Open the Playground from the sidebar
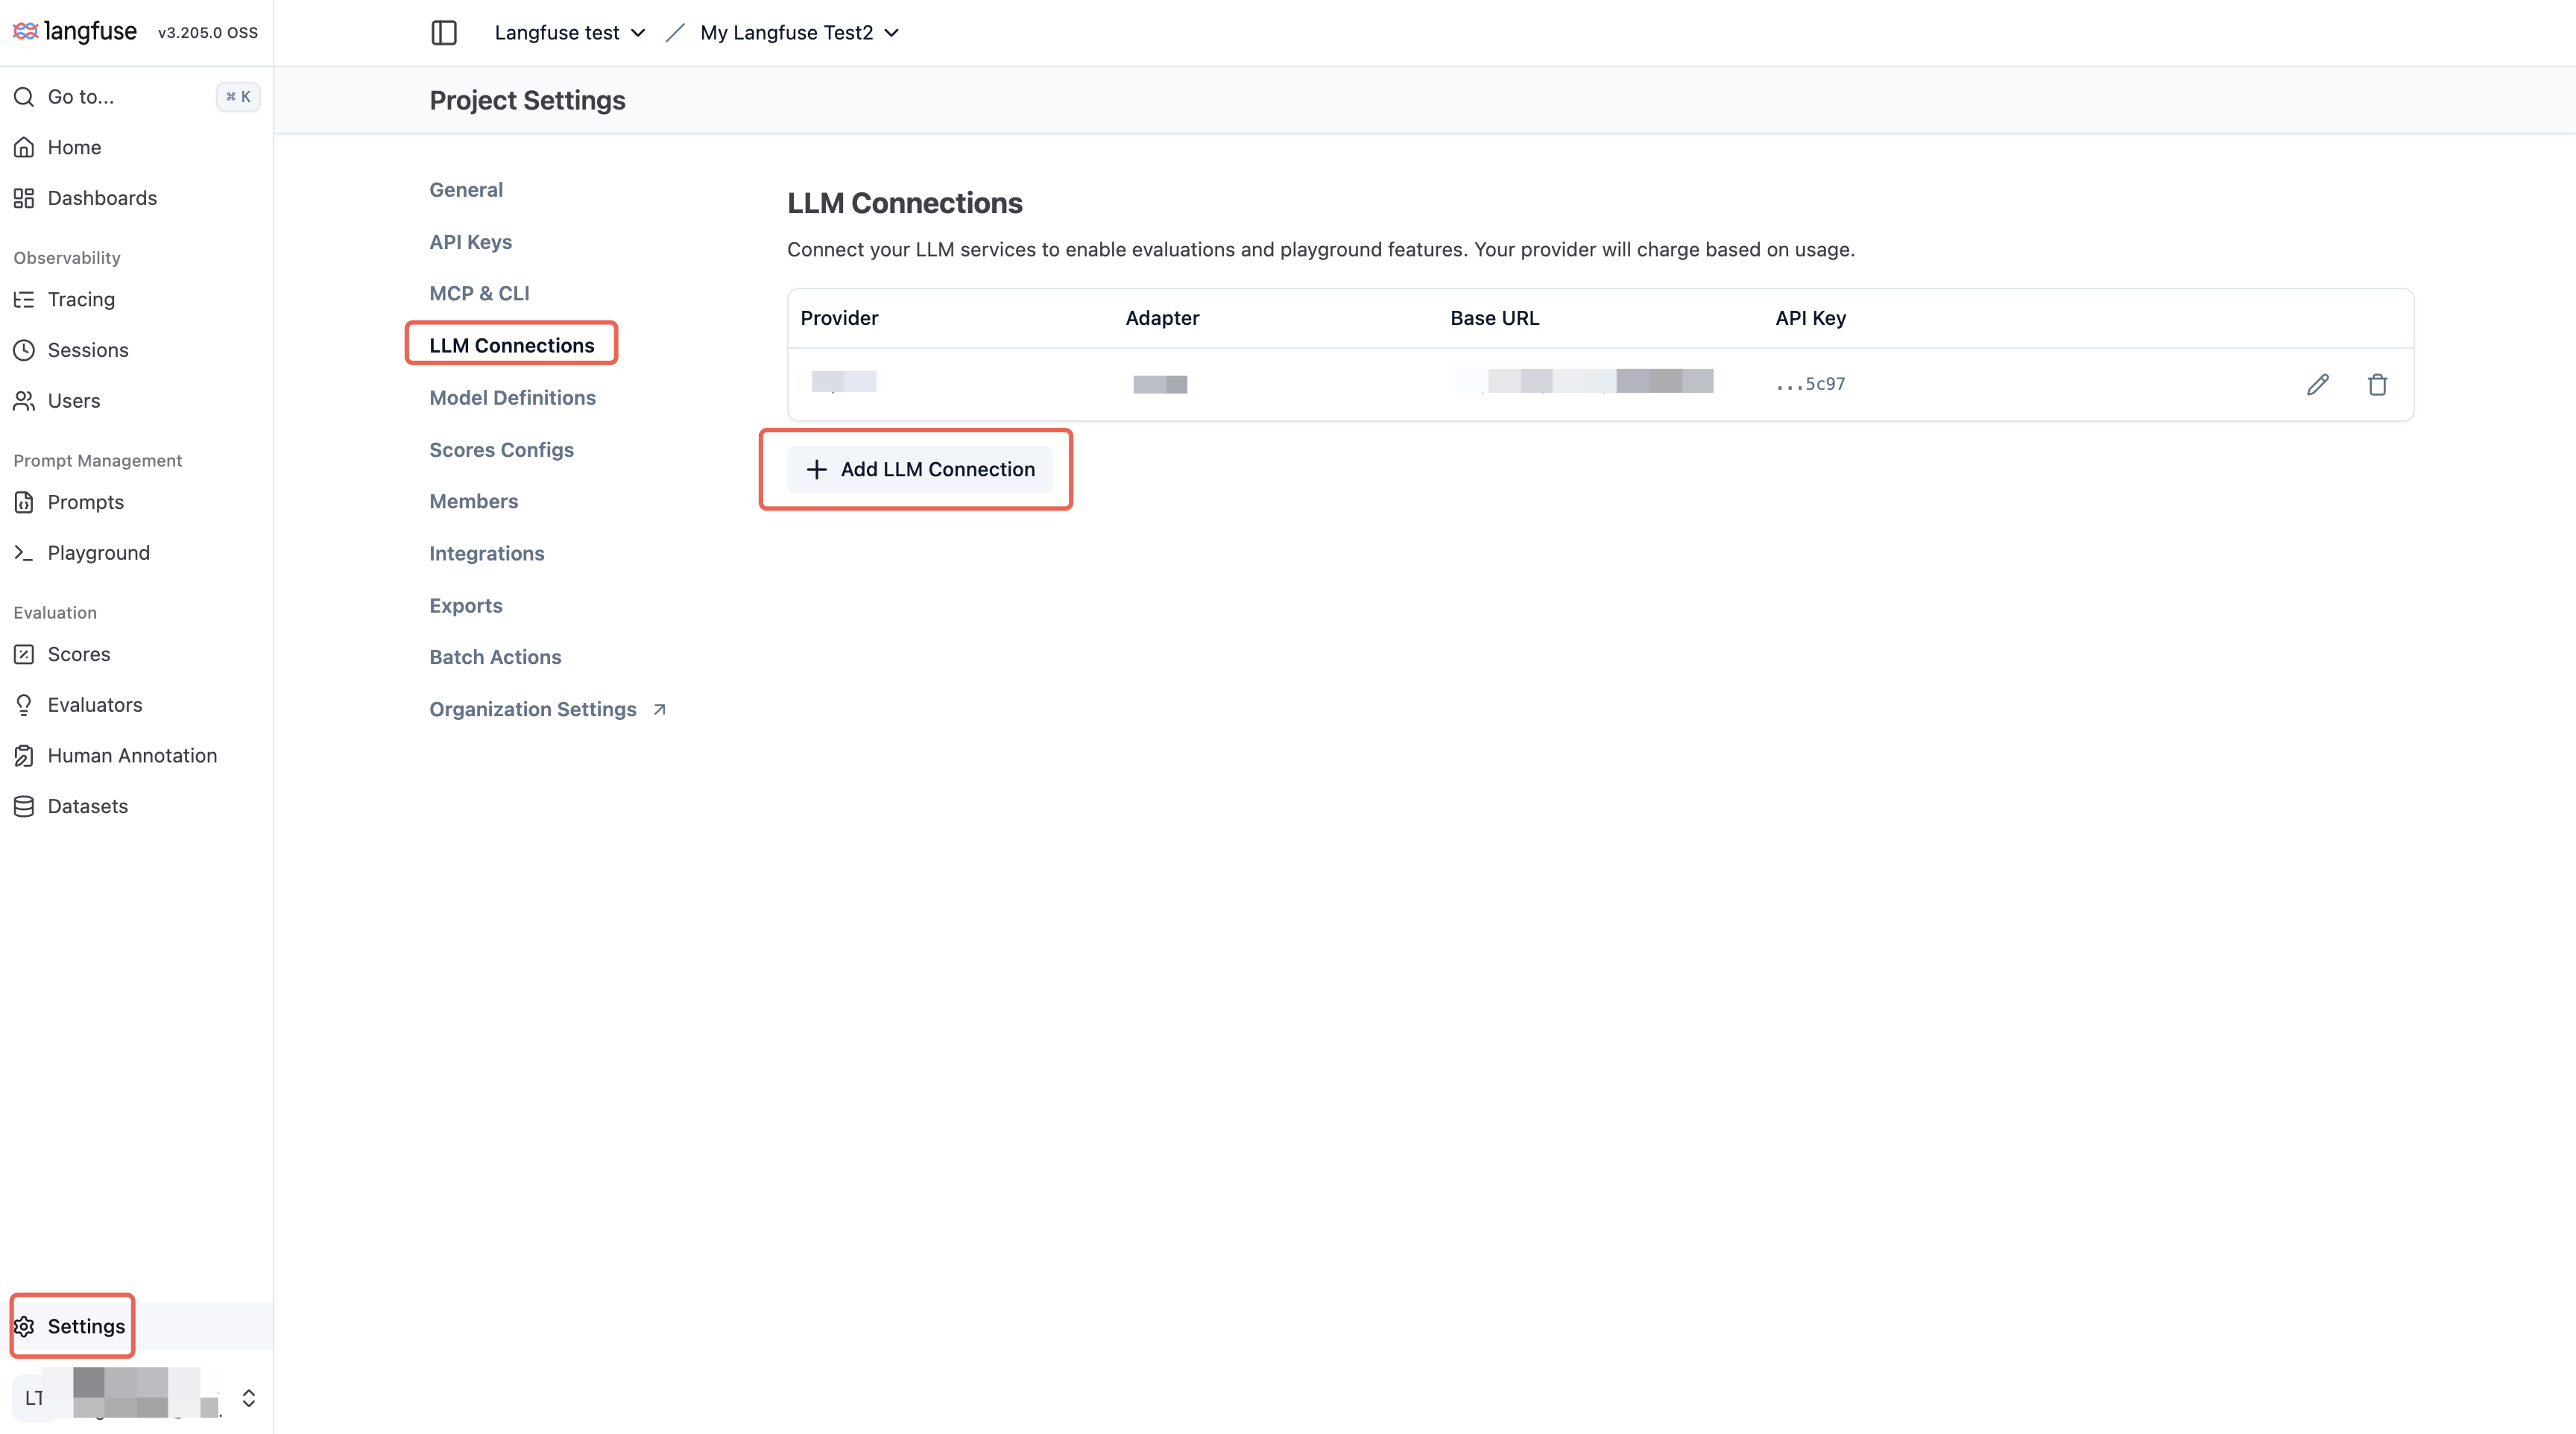 click(136, 553)
